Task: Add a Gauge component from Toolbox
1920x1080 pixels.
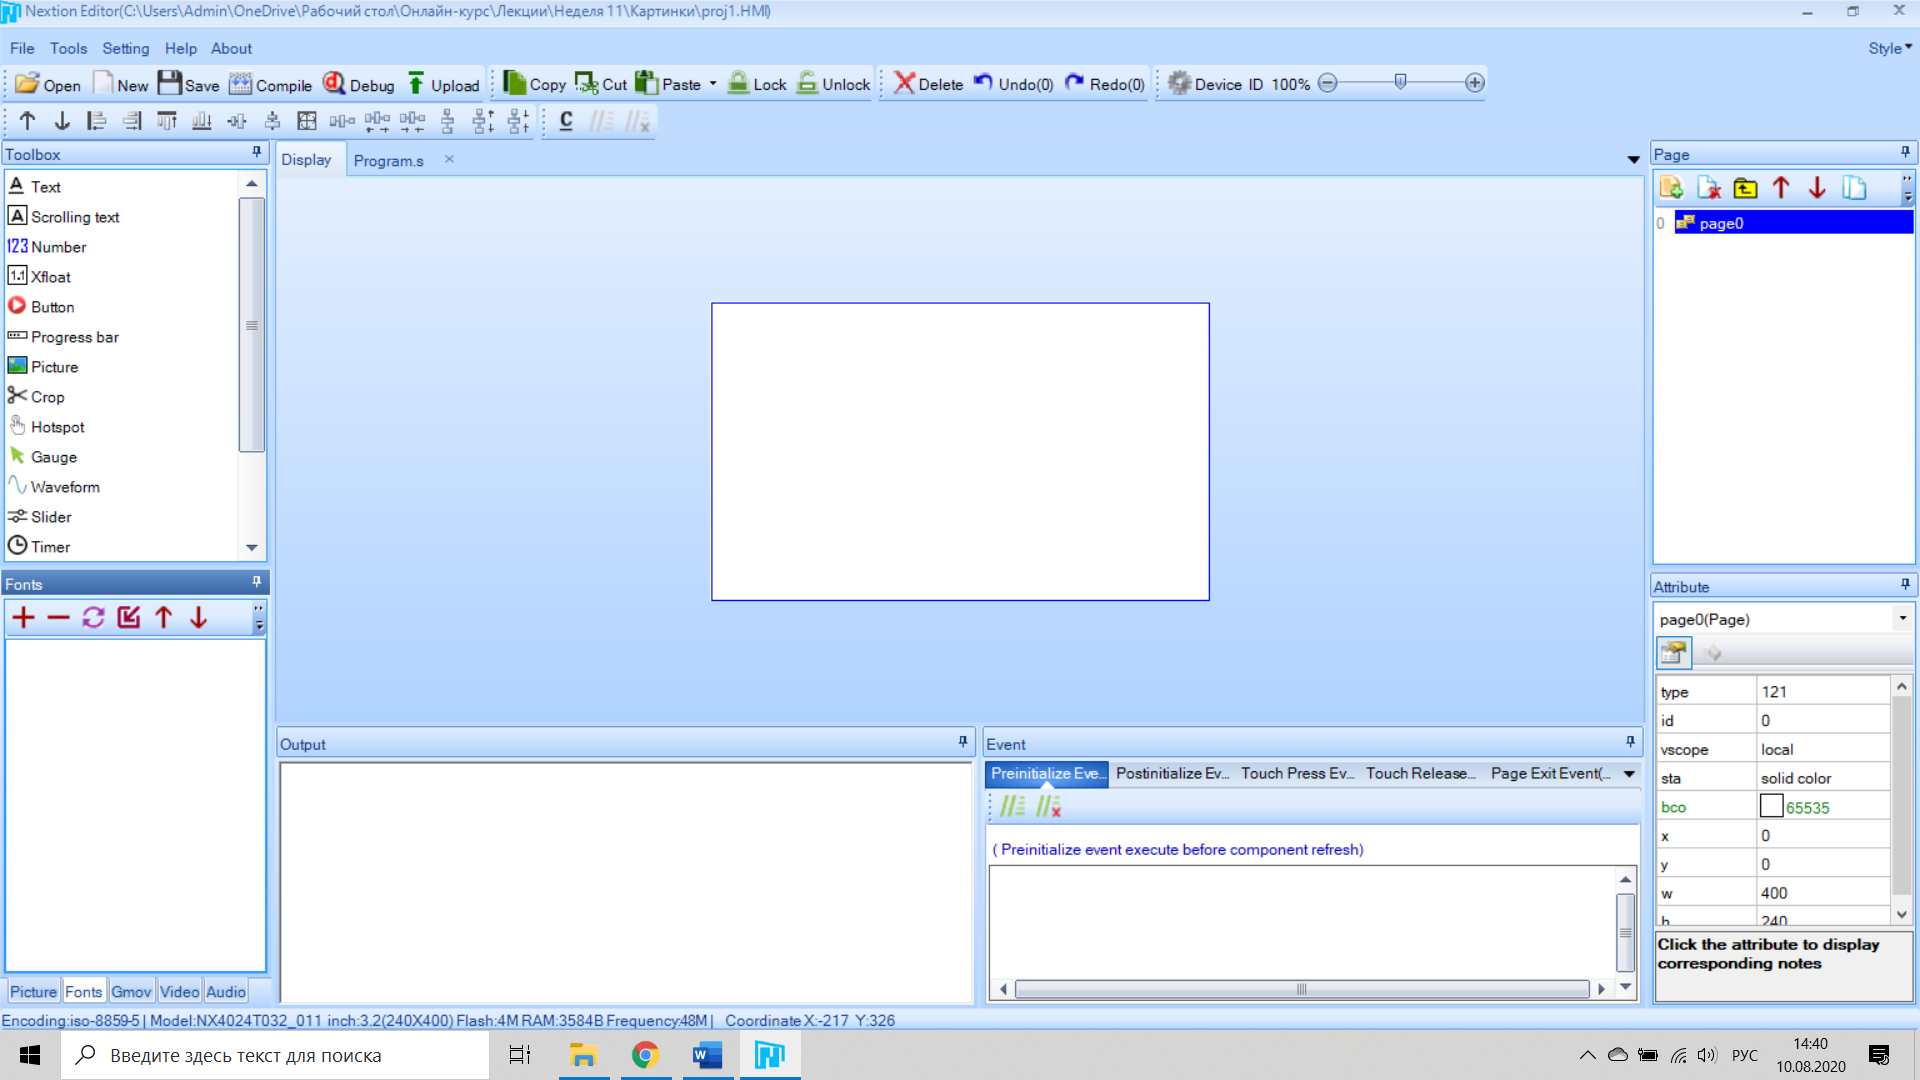Action: point(53,457)
